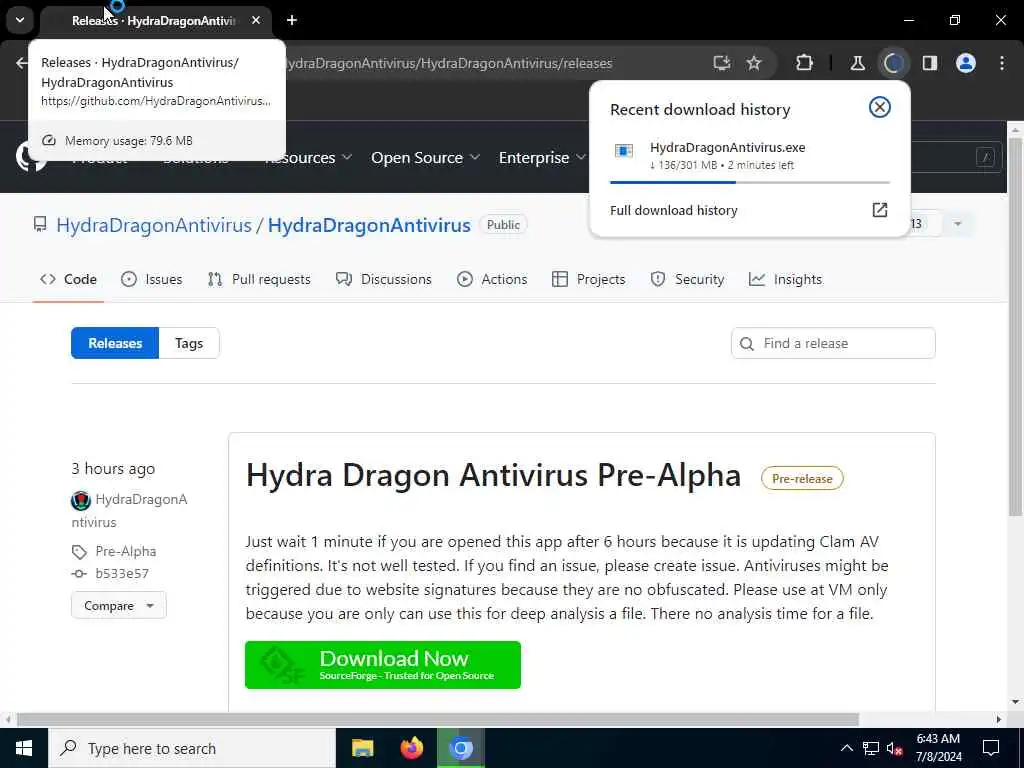Click the install app icon in address bar
This screenshot has height=768, width=1024.
coord(722,63)
